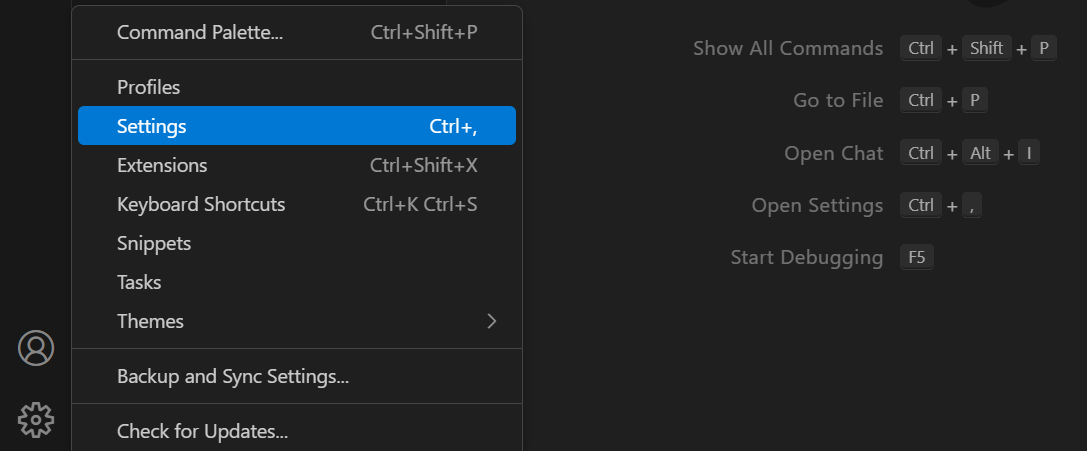Click Tasks in the menu
The width and height of the screenshot is (1087, 451).
(139, 282)
